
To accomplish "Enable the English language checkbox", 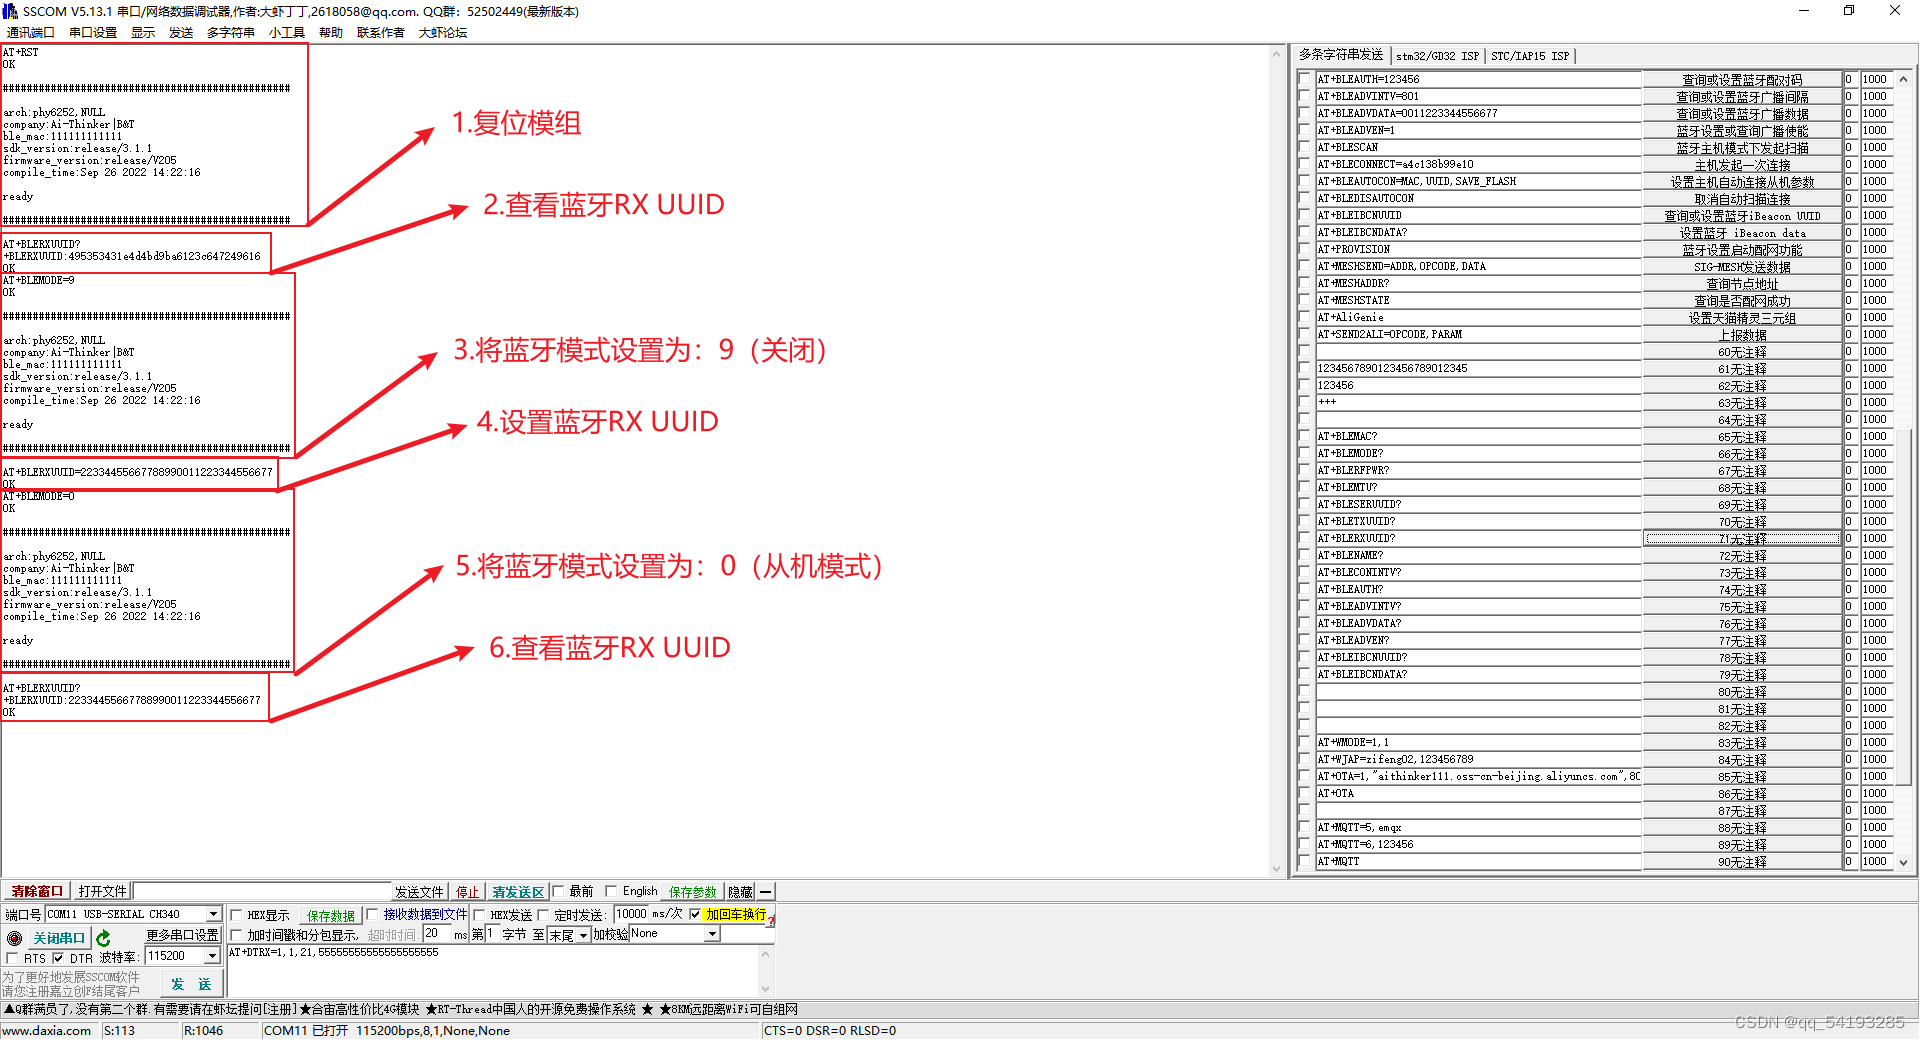I will (611, 891).
